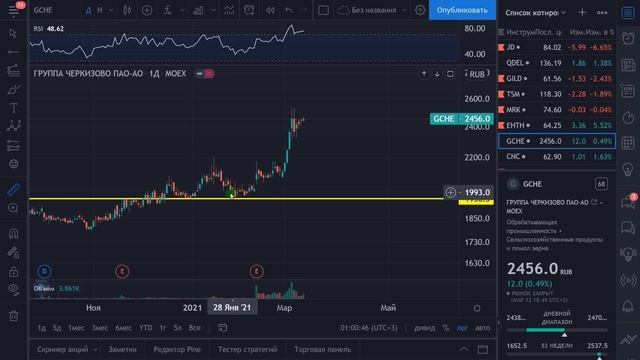Open the forecasting and measurement tools
The image size is (640, 360).
[13, 145]
